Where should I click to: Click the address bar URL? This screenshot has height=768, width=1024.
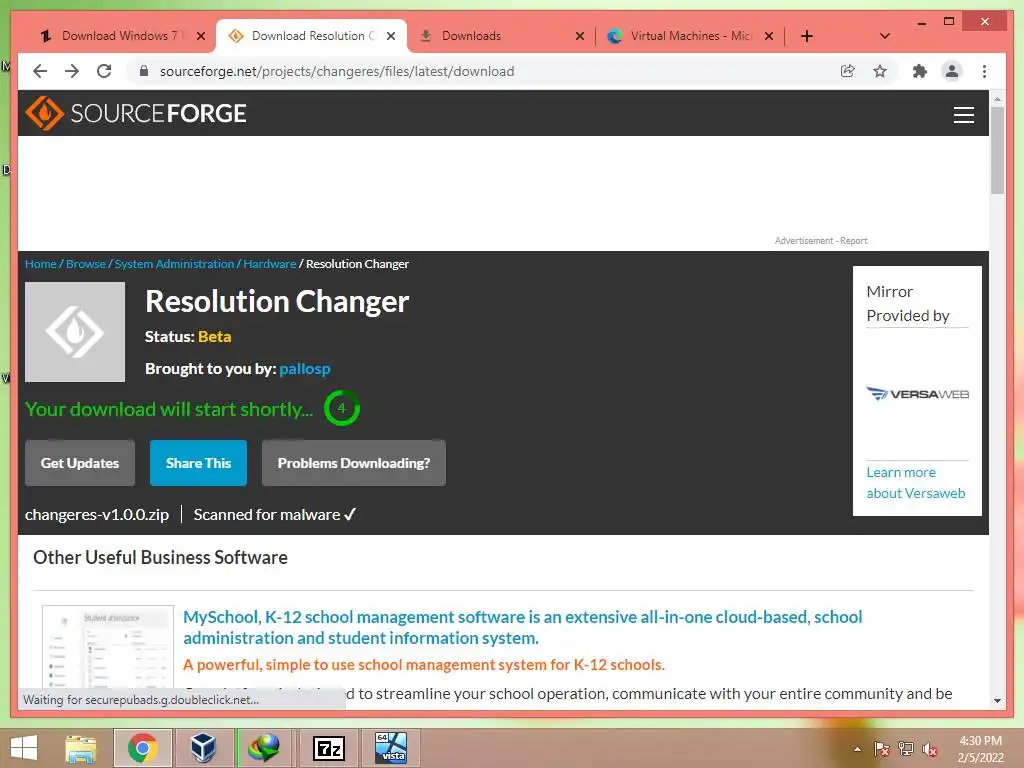pos(337,71)
